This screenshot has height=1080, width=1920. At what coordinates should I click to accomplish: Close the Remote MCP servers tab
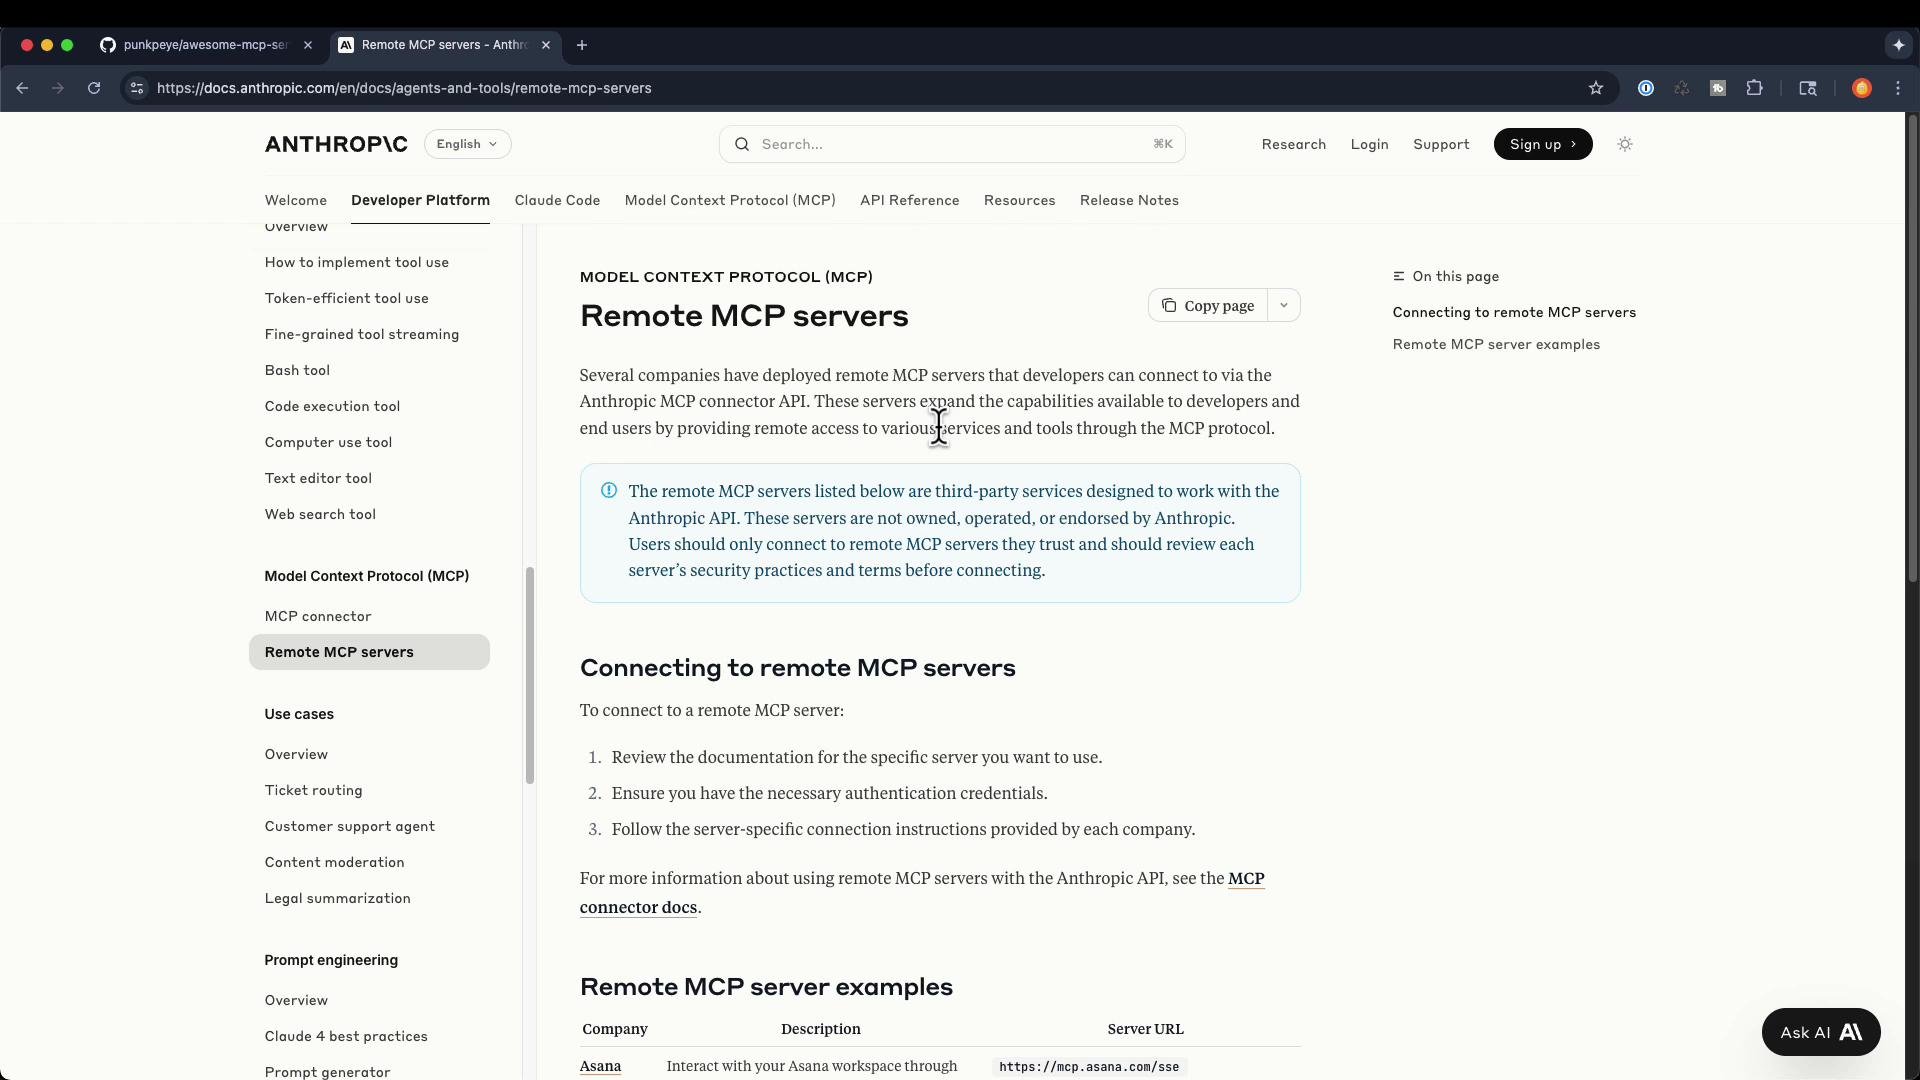coord(546,45)
